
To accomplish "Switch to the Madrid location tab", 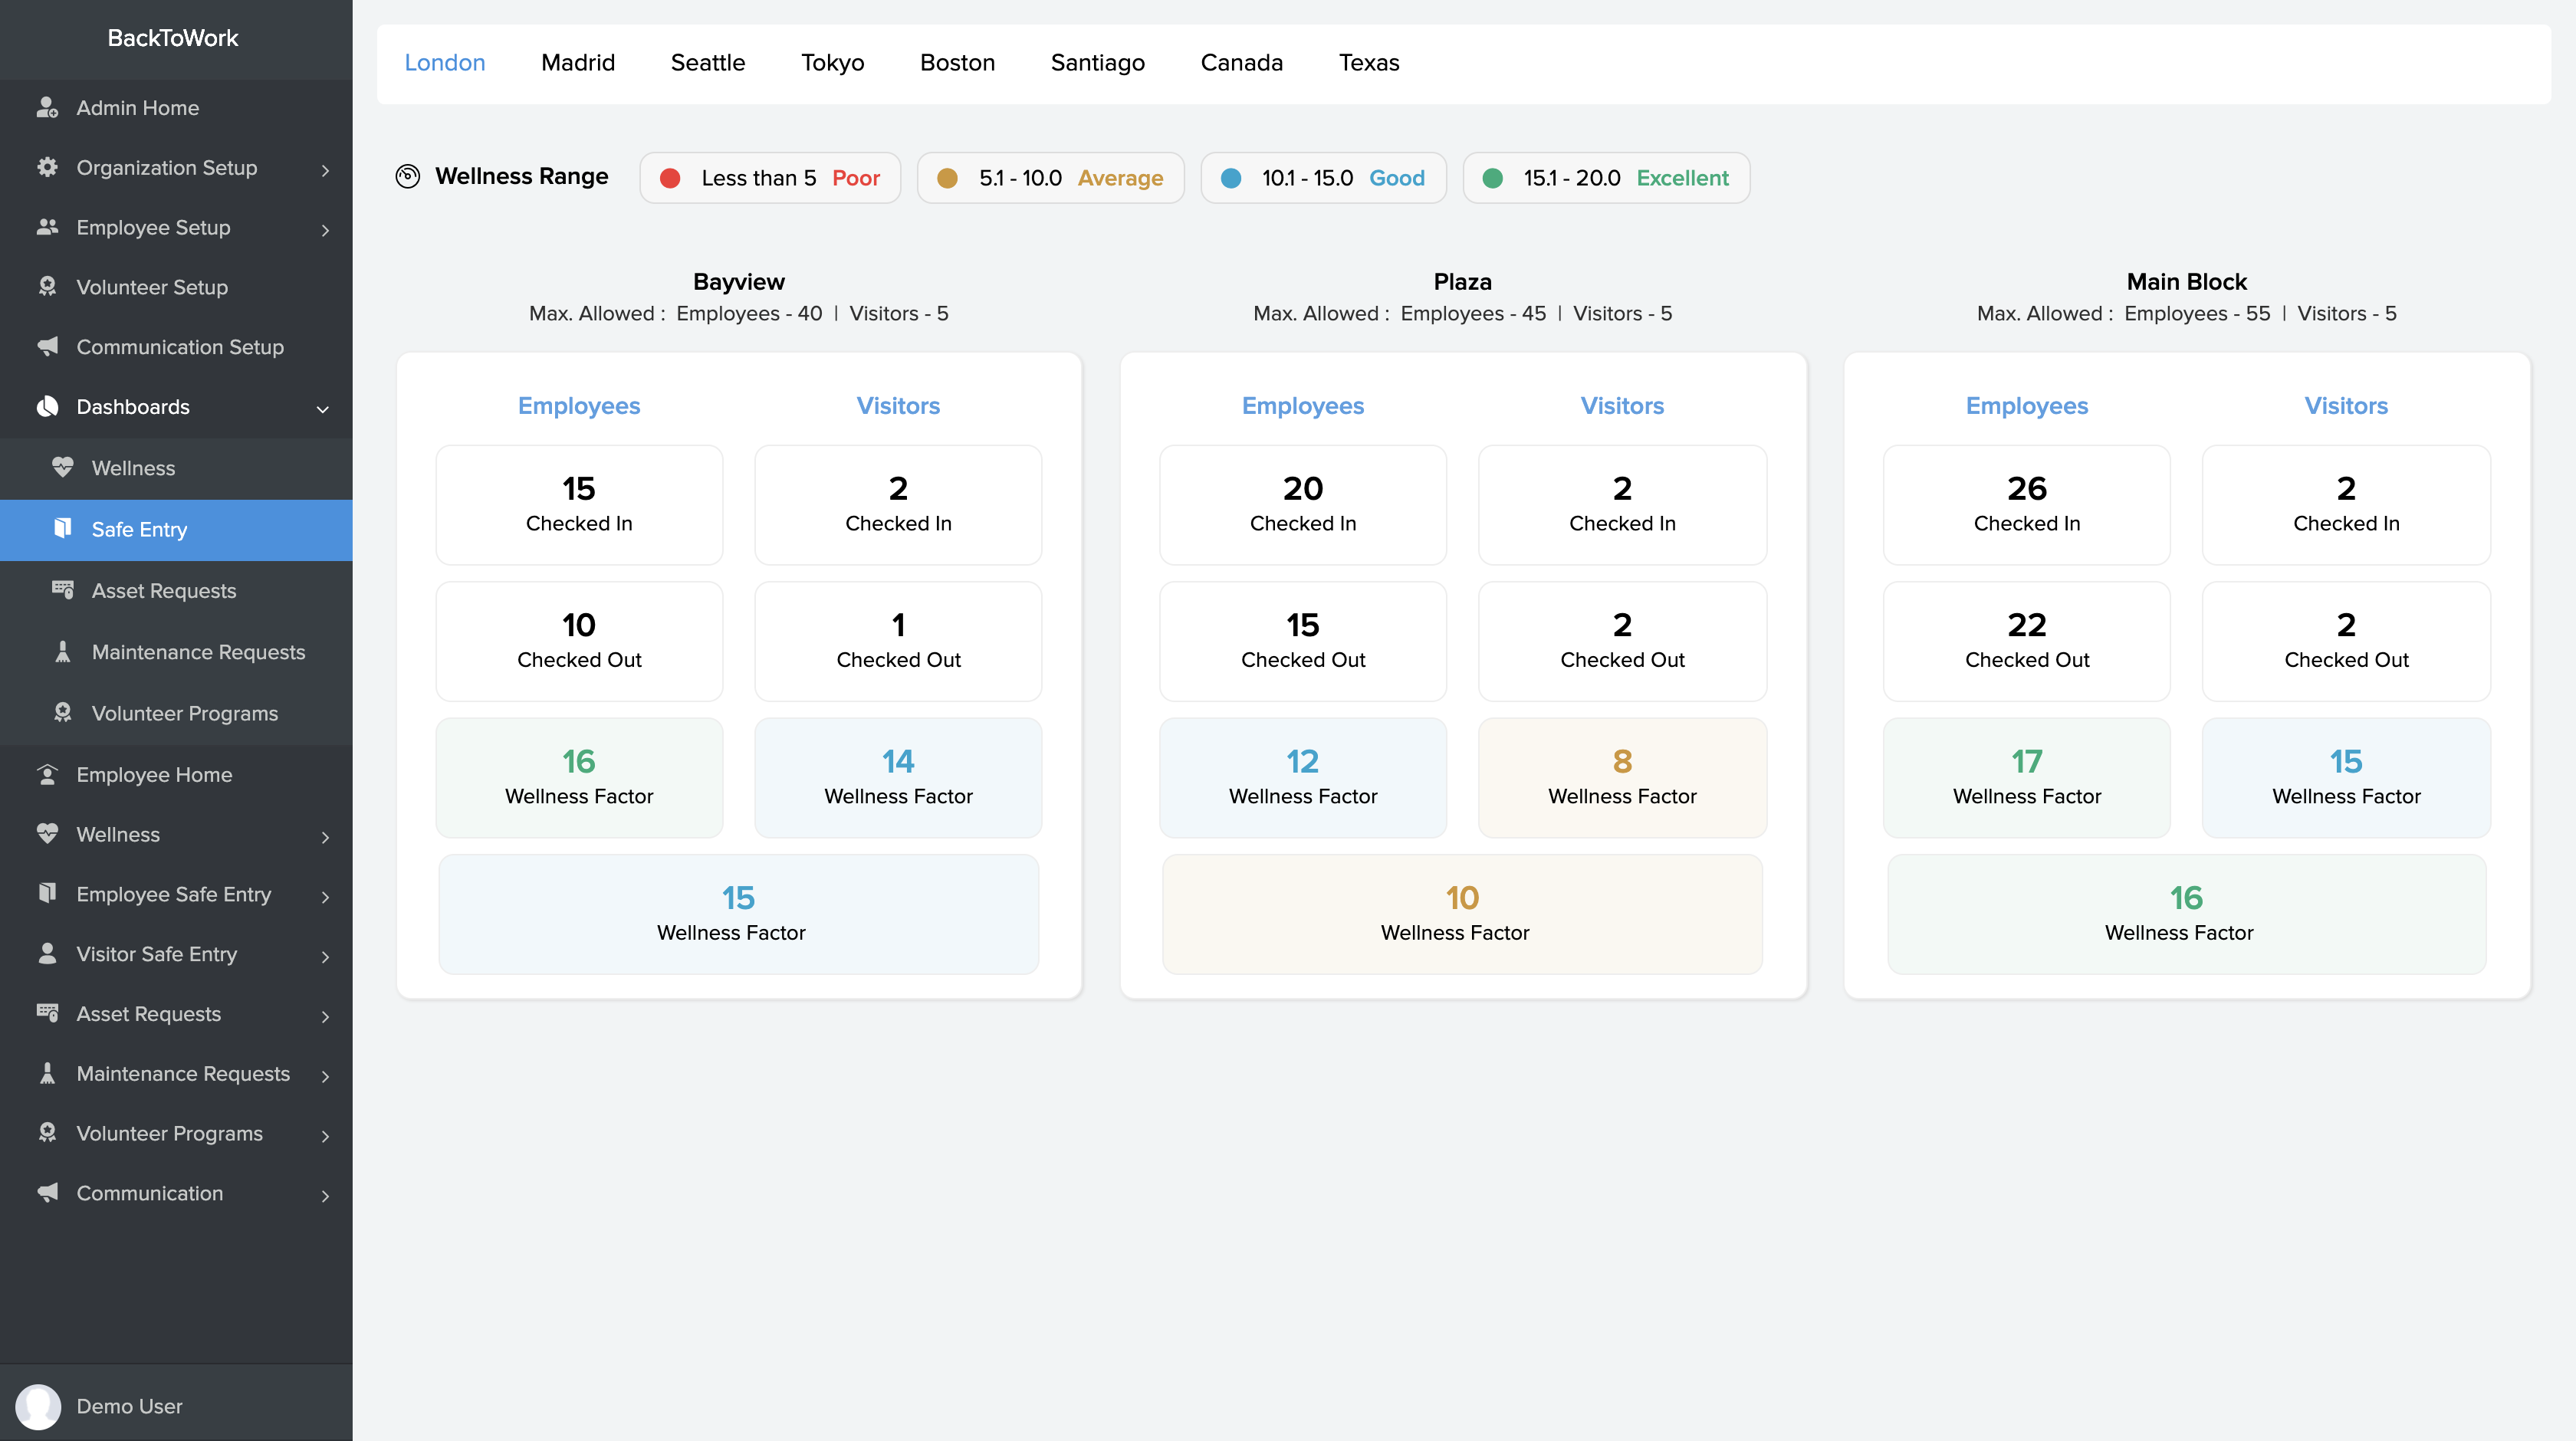I will point(577,63).
